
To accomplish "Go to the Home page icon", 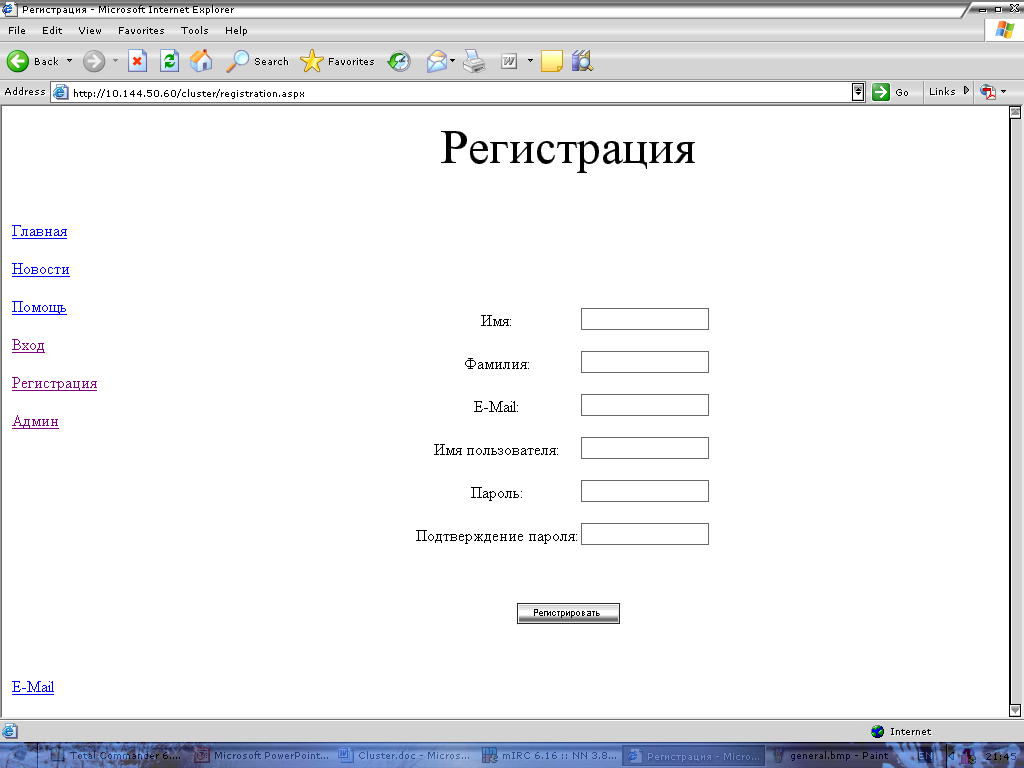I will pos(201,61).
